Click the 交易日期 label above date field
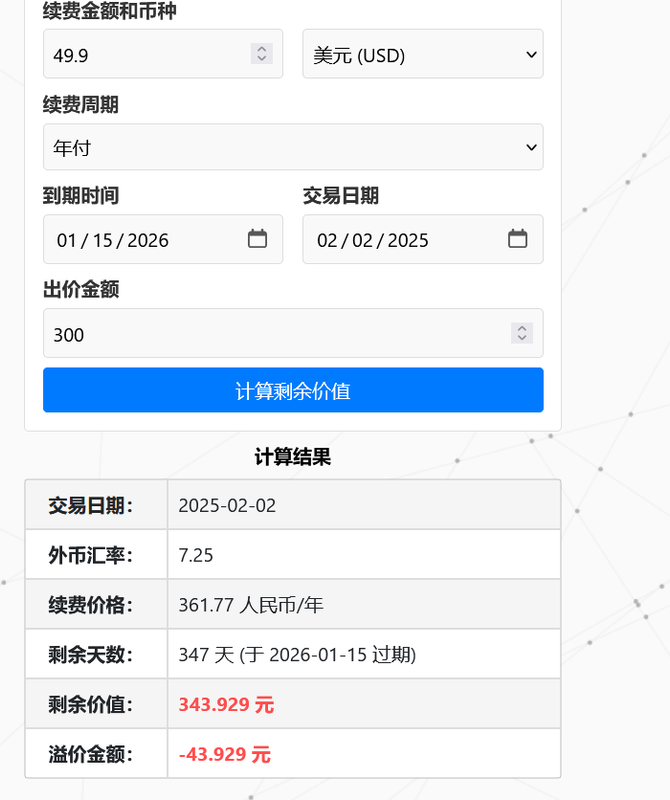 pos(341,196)
